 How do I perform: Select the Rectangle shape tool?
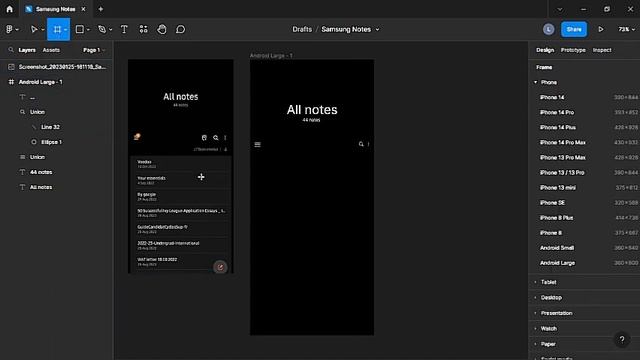(80, 29)
